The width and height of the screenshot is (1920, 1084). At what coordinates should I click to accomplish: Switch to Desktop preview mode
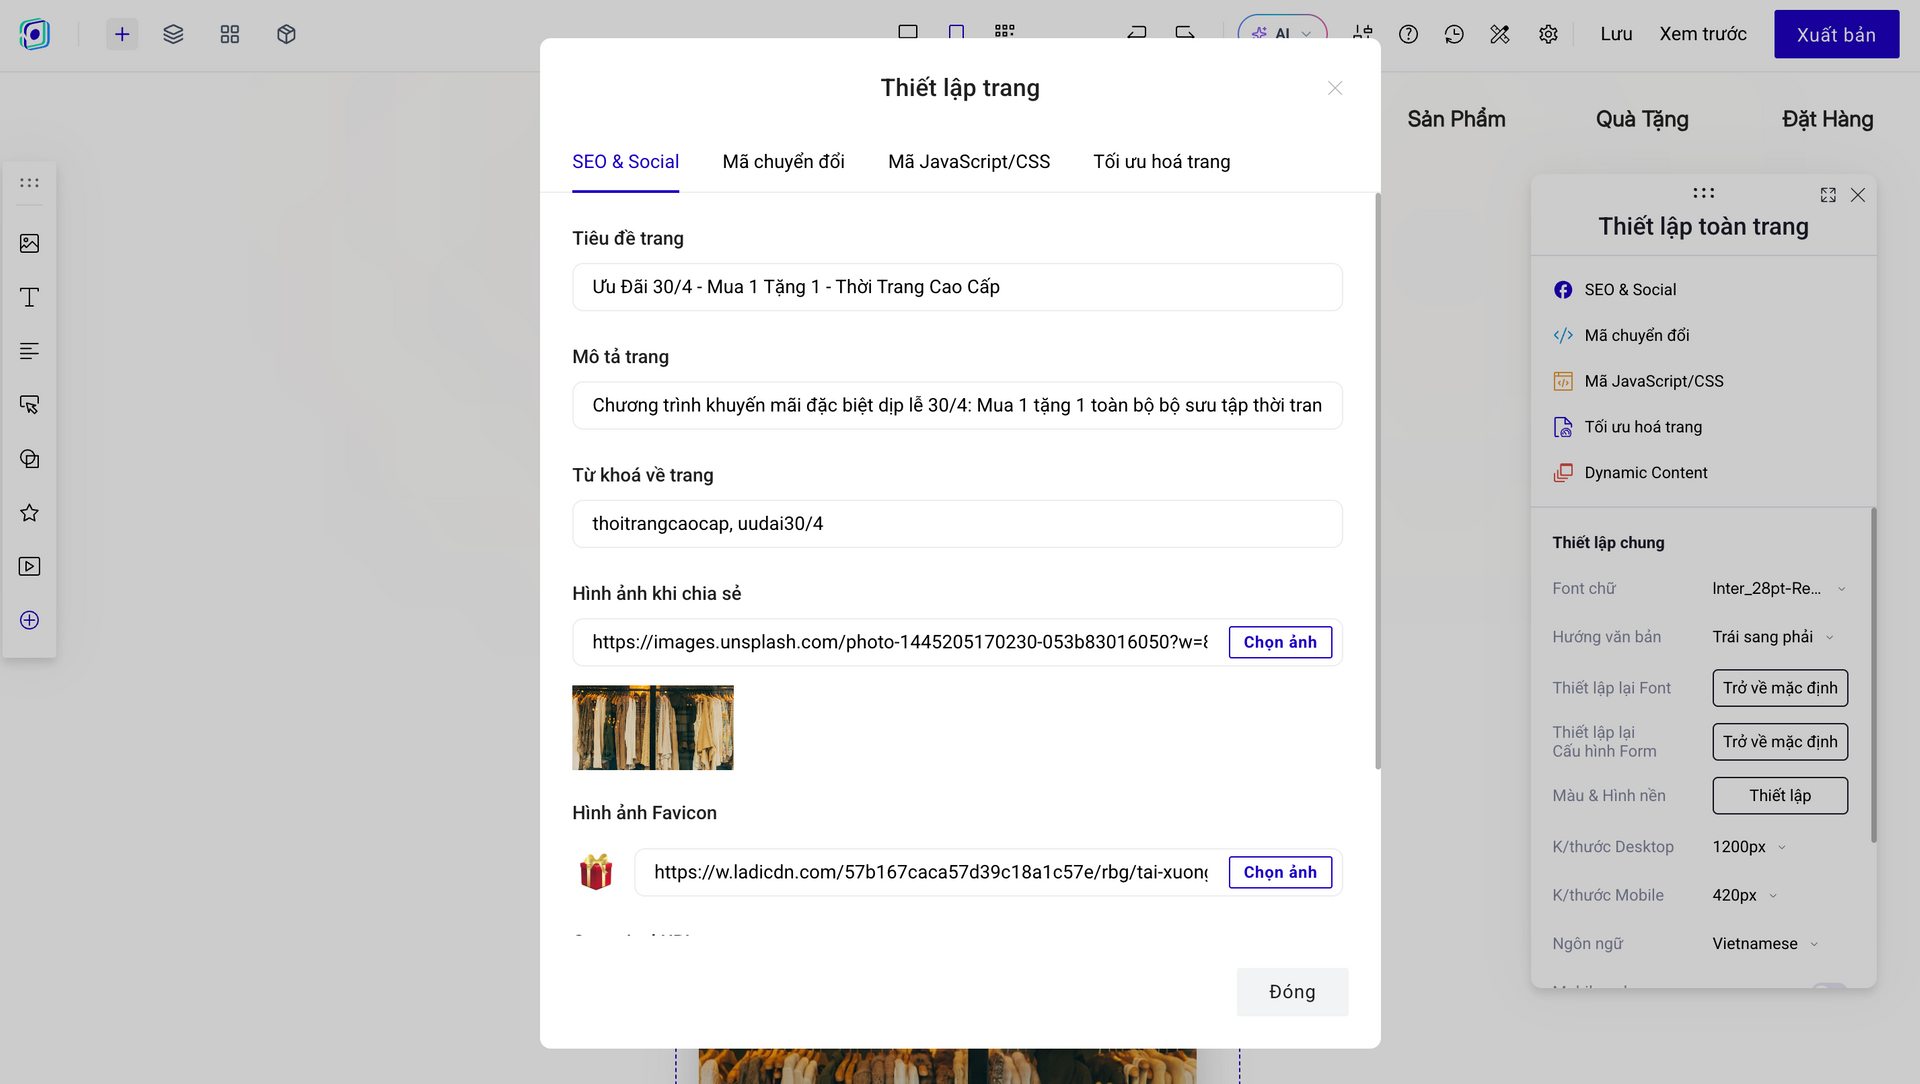point(909,33)
